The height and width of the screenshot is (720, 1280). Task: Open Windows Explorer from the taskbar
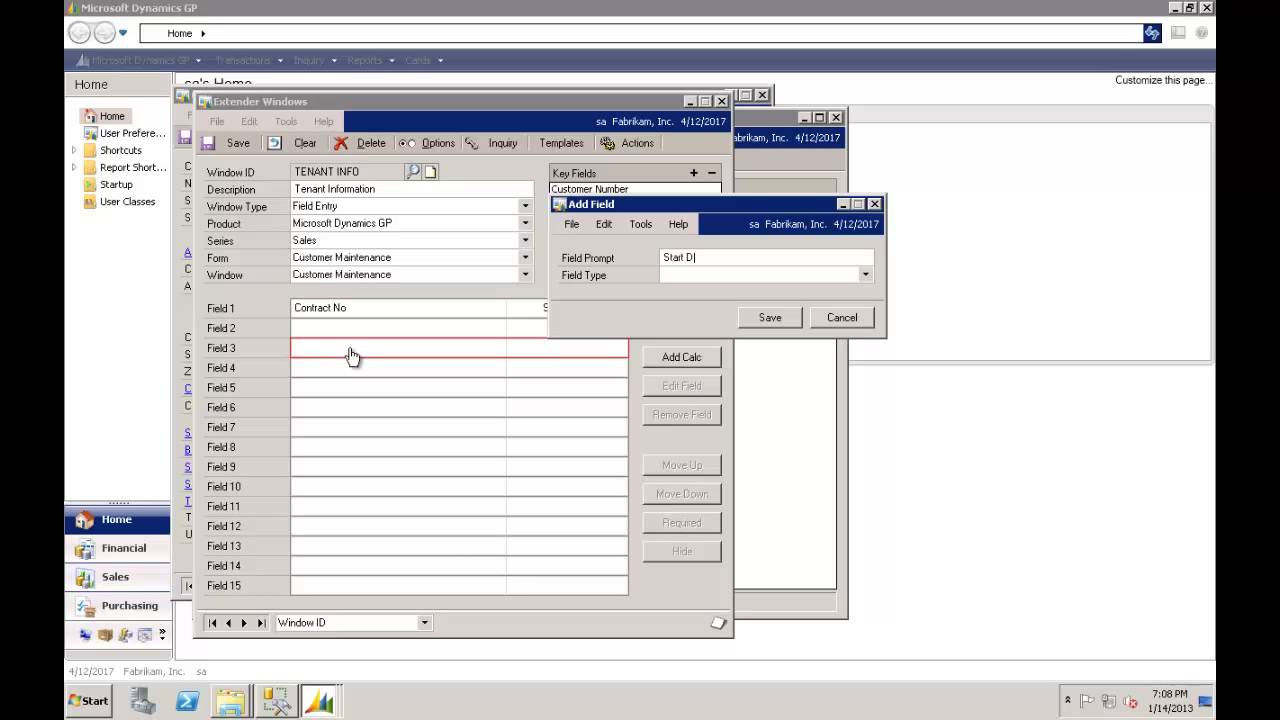pyautogui.click(x=231, y=700)
